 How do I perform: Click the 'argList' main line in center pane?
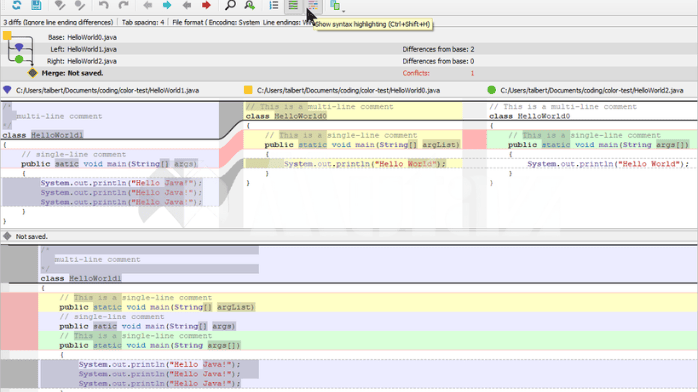tap(362, 145)
